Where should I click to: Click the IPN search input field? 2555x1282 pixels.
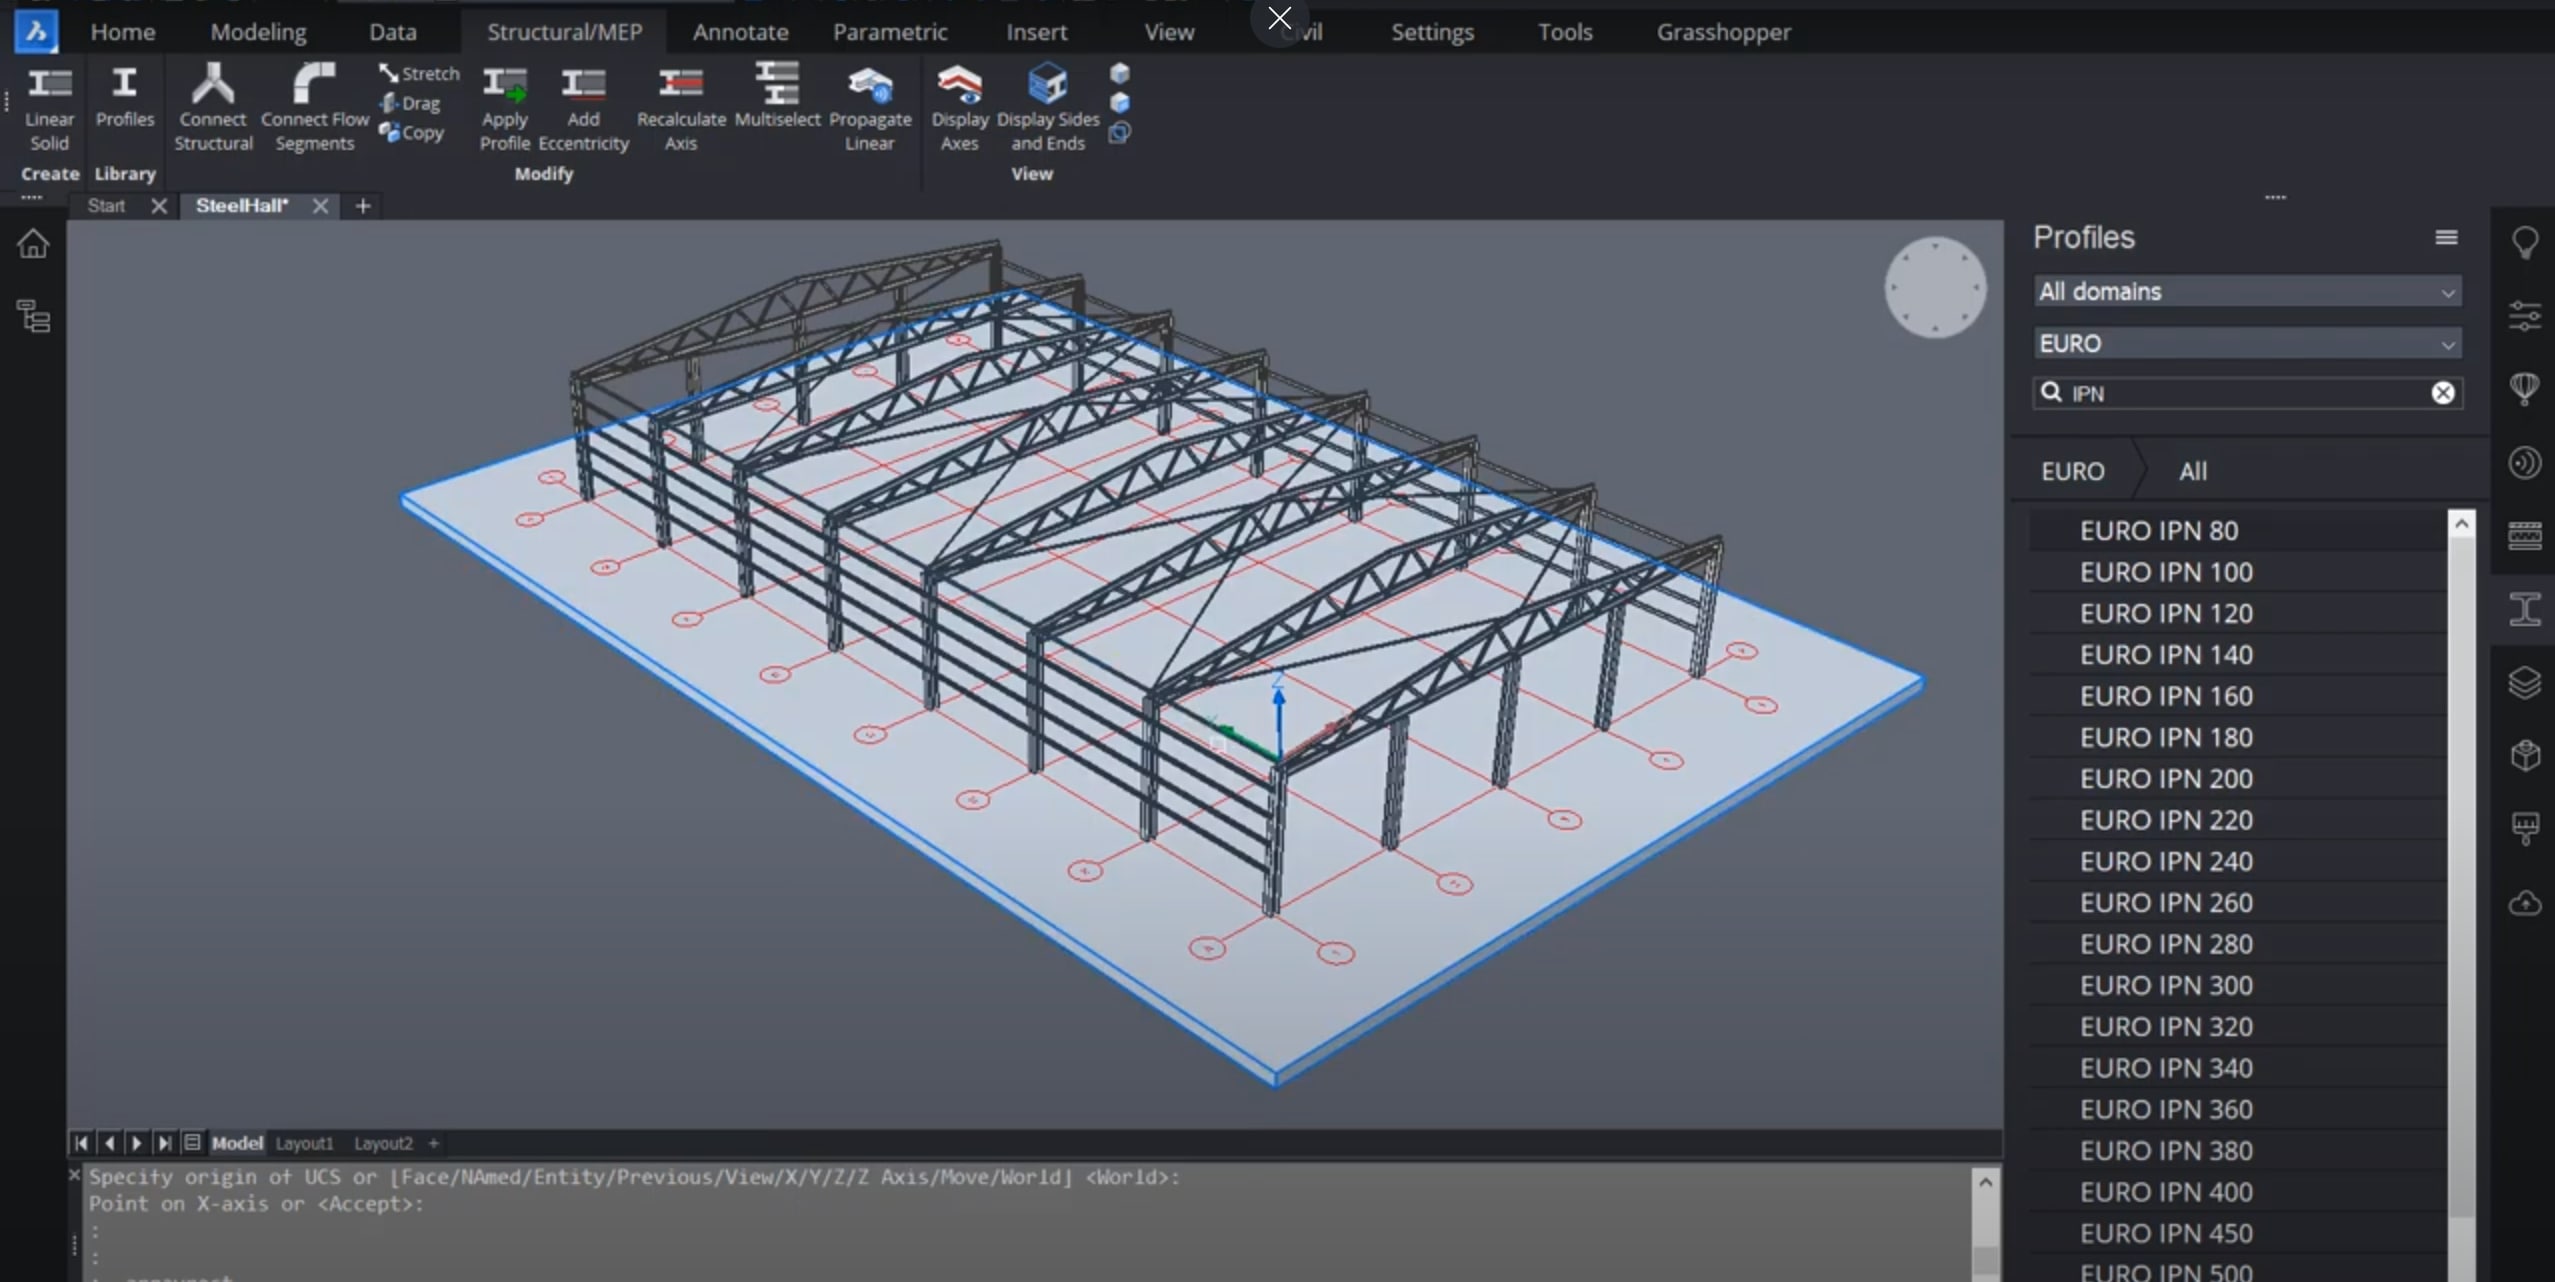coord(2240,393)
